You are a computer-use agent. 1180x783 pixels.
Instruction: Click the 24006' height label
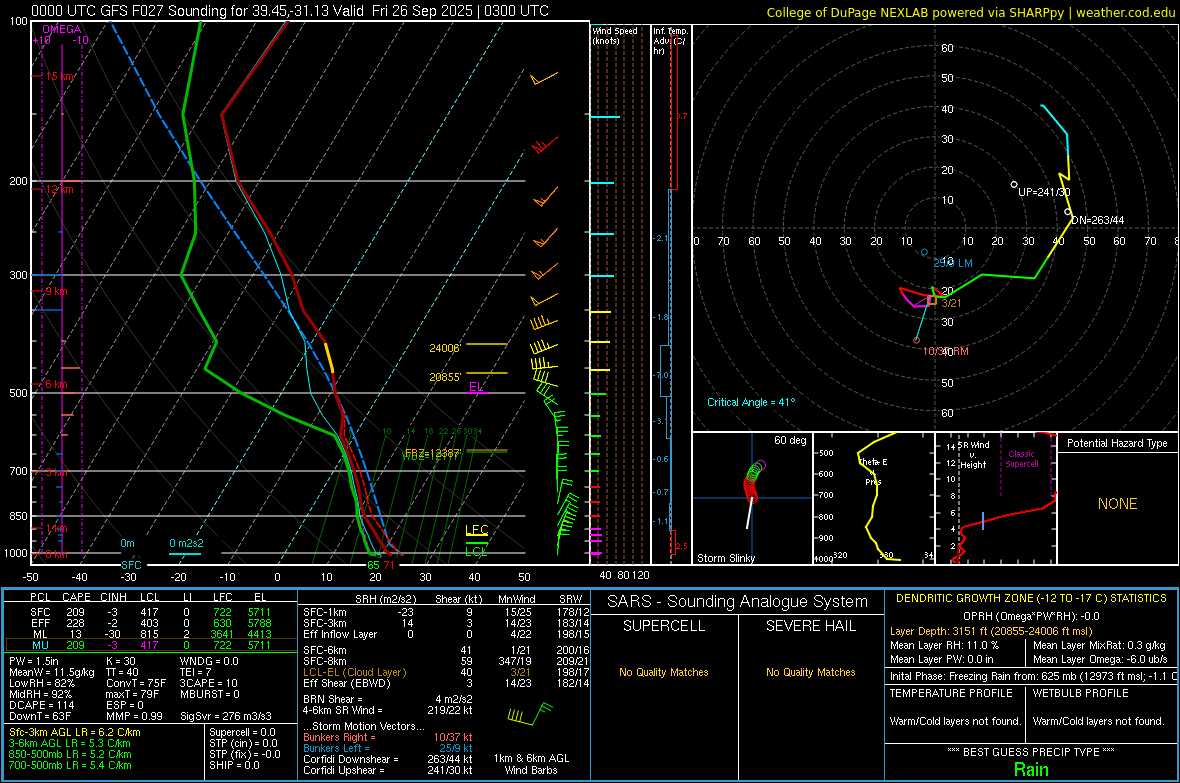tap(444, 348)
